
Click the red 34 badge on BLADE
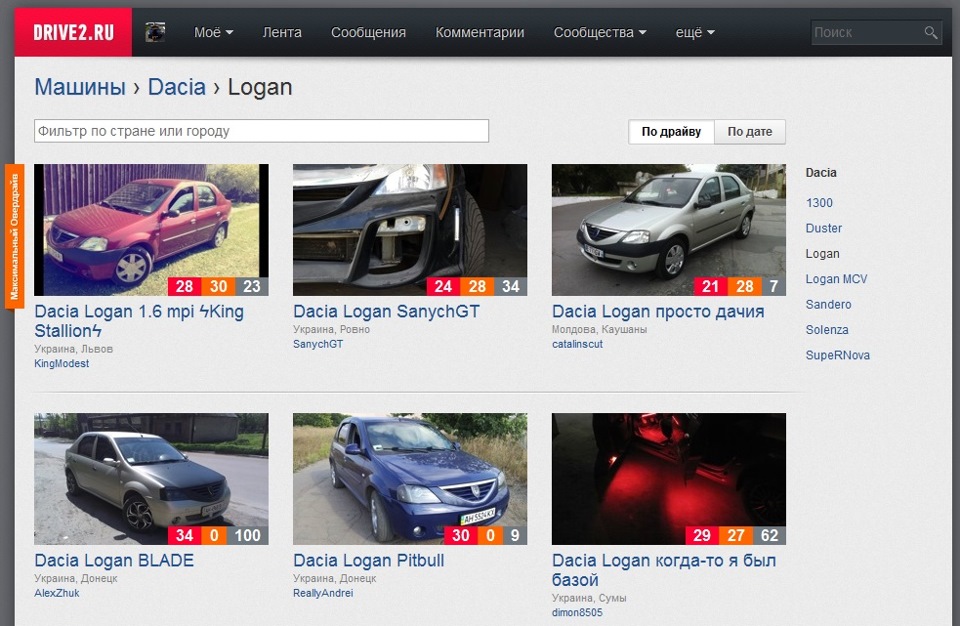point(185,535)
